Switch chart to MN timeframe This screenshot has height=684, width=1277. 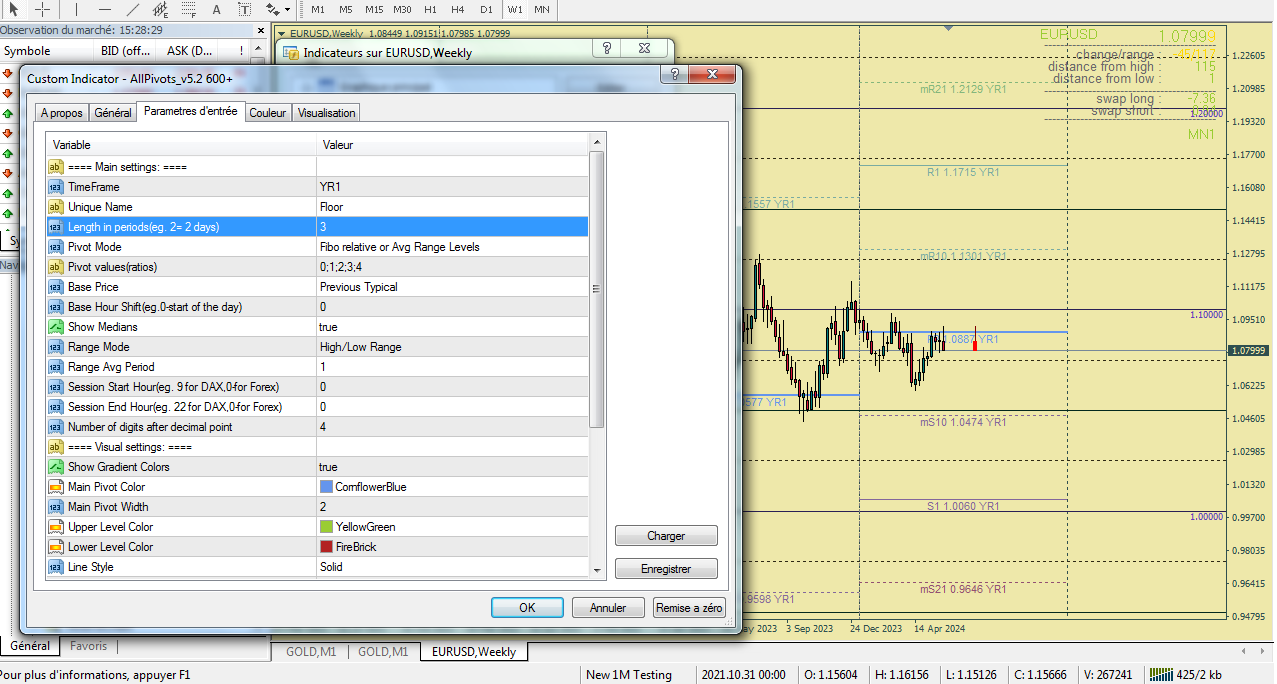(x=541, y=9)
